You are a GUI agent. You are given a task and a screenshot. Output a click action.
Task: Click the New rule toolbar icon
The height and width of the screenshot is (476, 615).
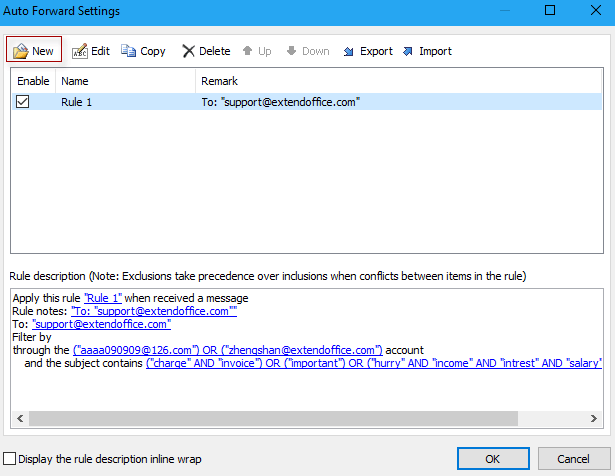click(20, 51)
